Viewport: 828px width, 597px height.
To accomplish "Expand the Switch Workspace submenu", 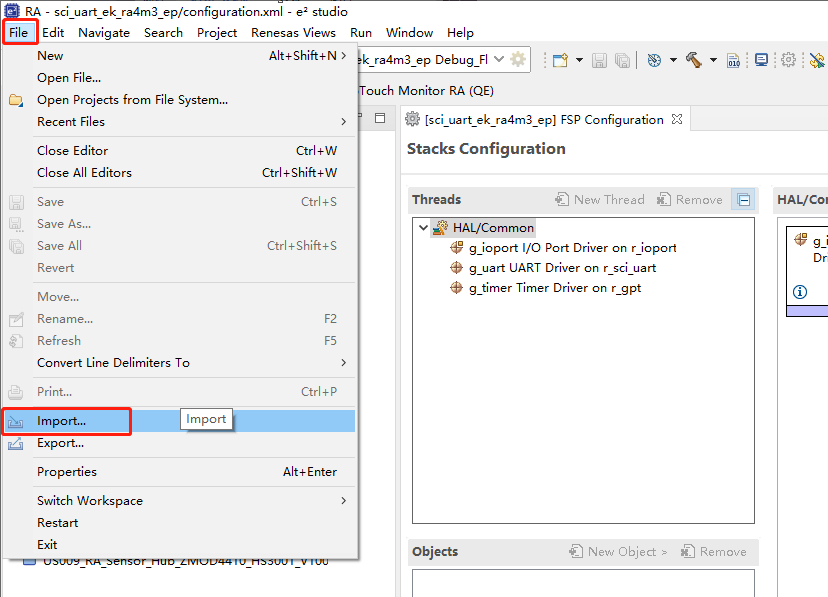I will [x=180, y=501].
